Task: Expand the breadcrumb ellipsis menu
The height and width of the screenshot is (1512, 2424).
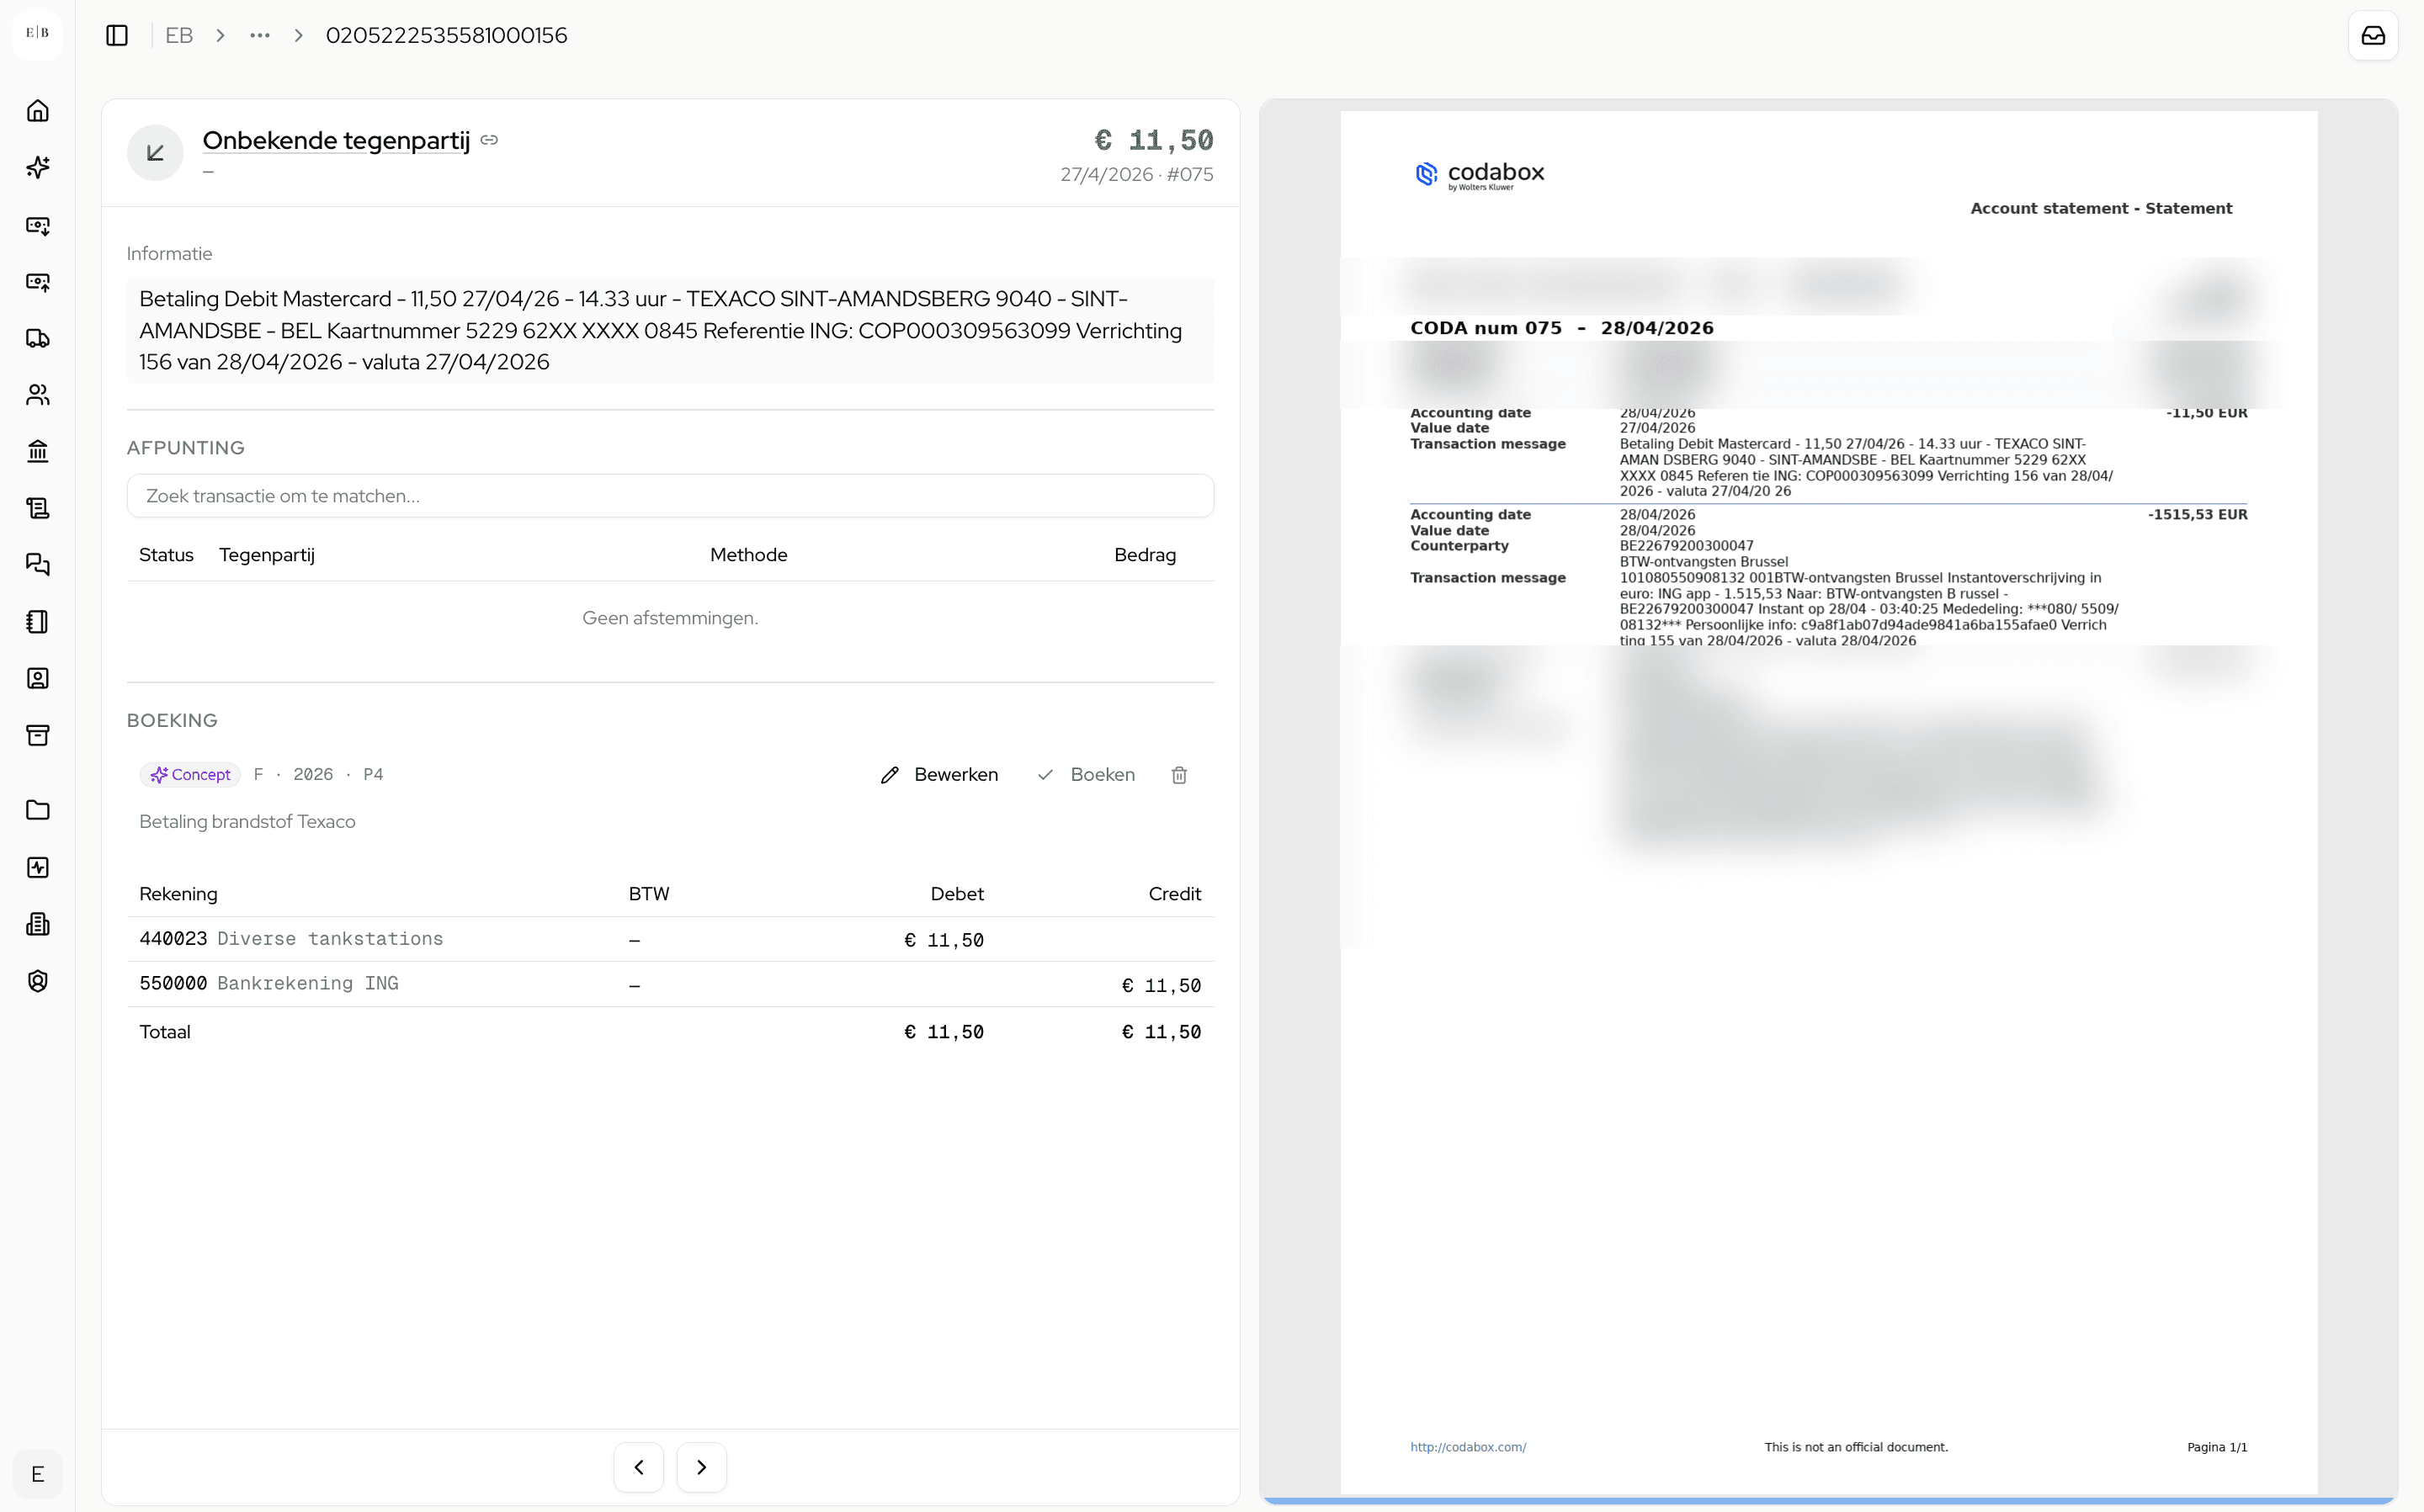Action: click(260, 35)
